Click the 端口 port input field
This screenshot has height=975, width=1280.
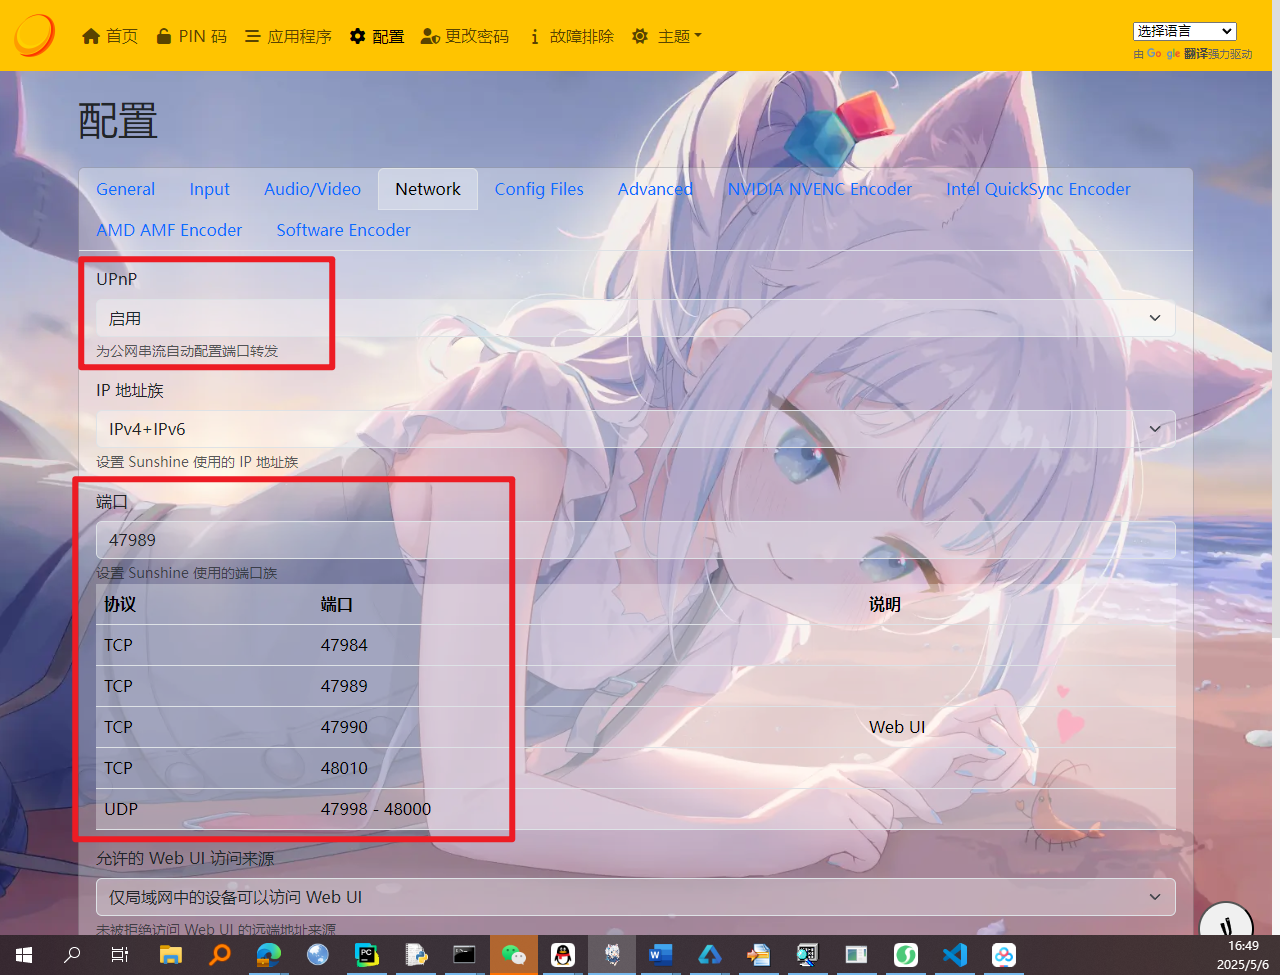636,540
